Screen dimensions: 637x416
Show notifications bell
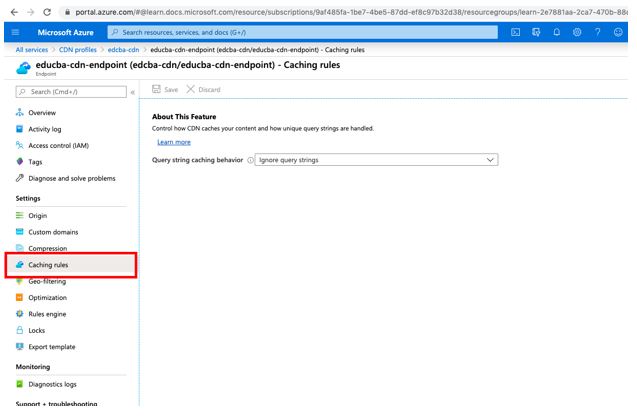click(x=557, y=32)
